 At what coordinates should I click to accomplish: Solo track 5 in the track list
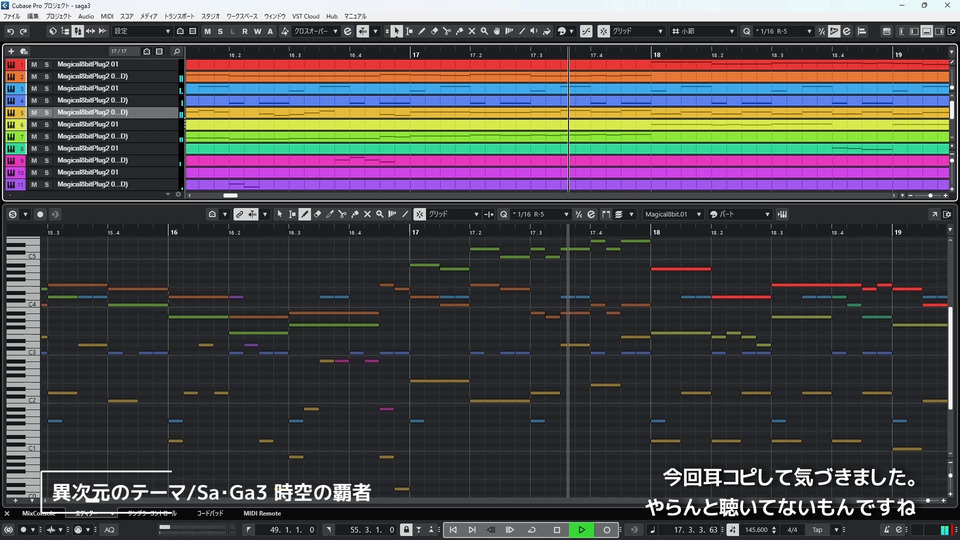point(46,112)
